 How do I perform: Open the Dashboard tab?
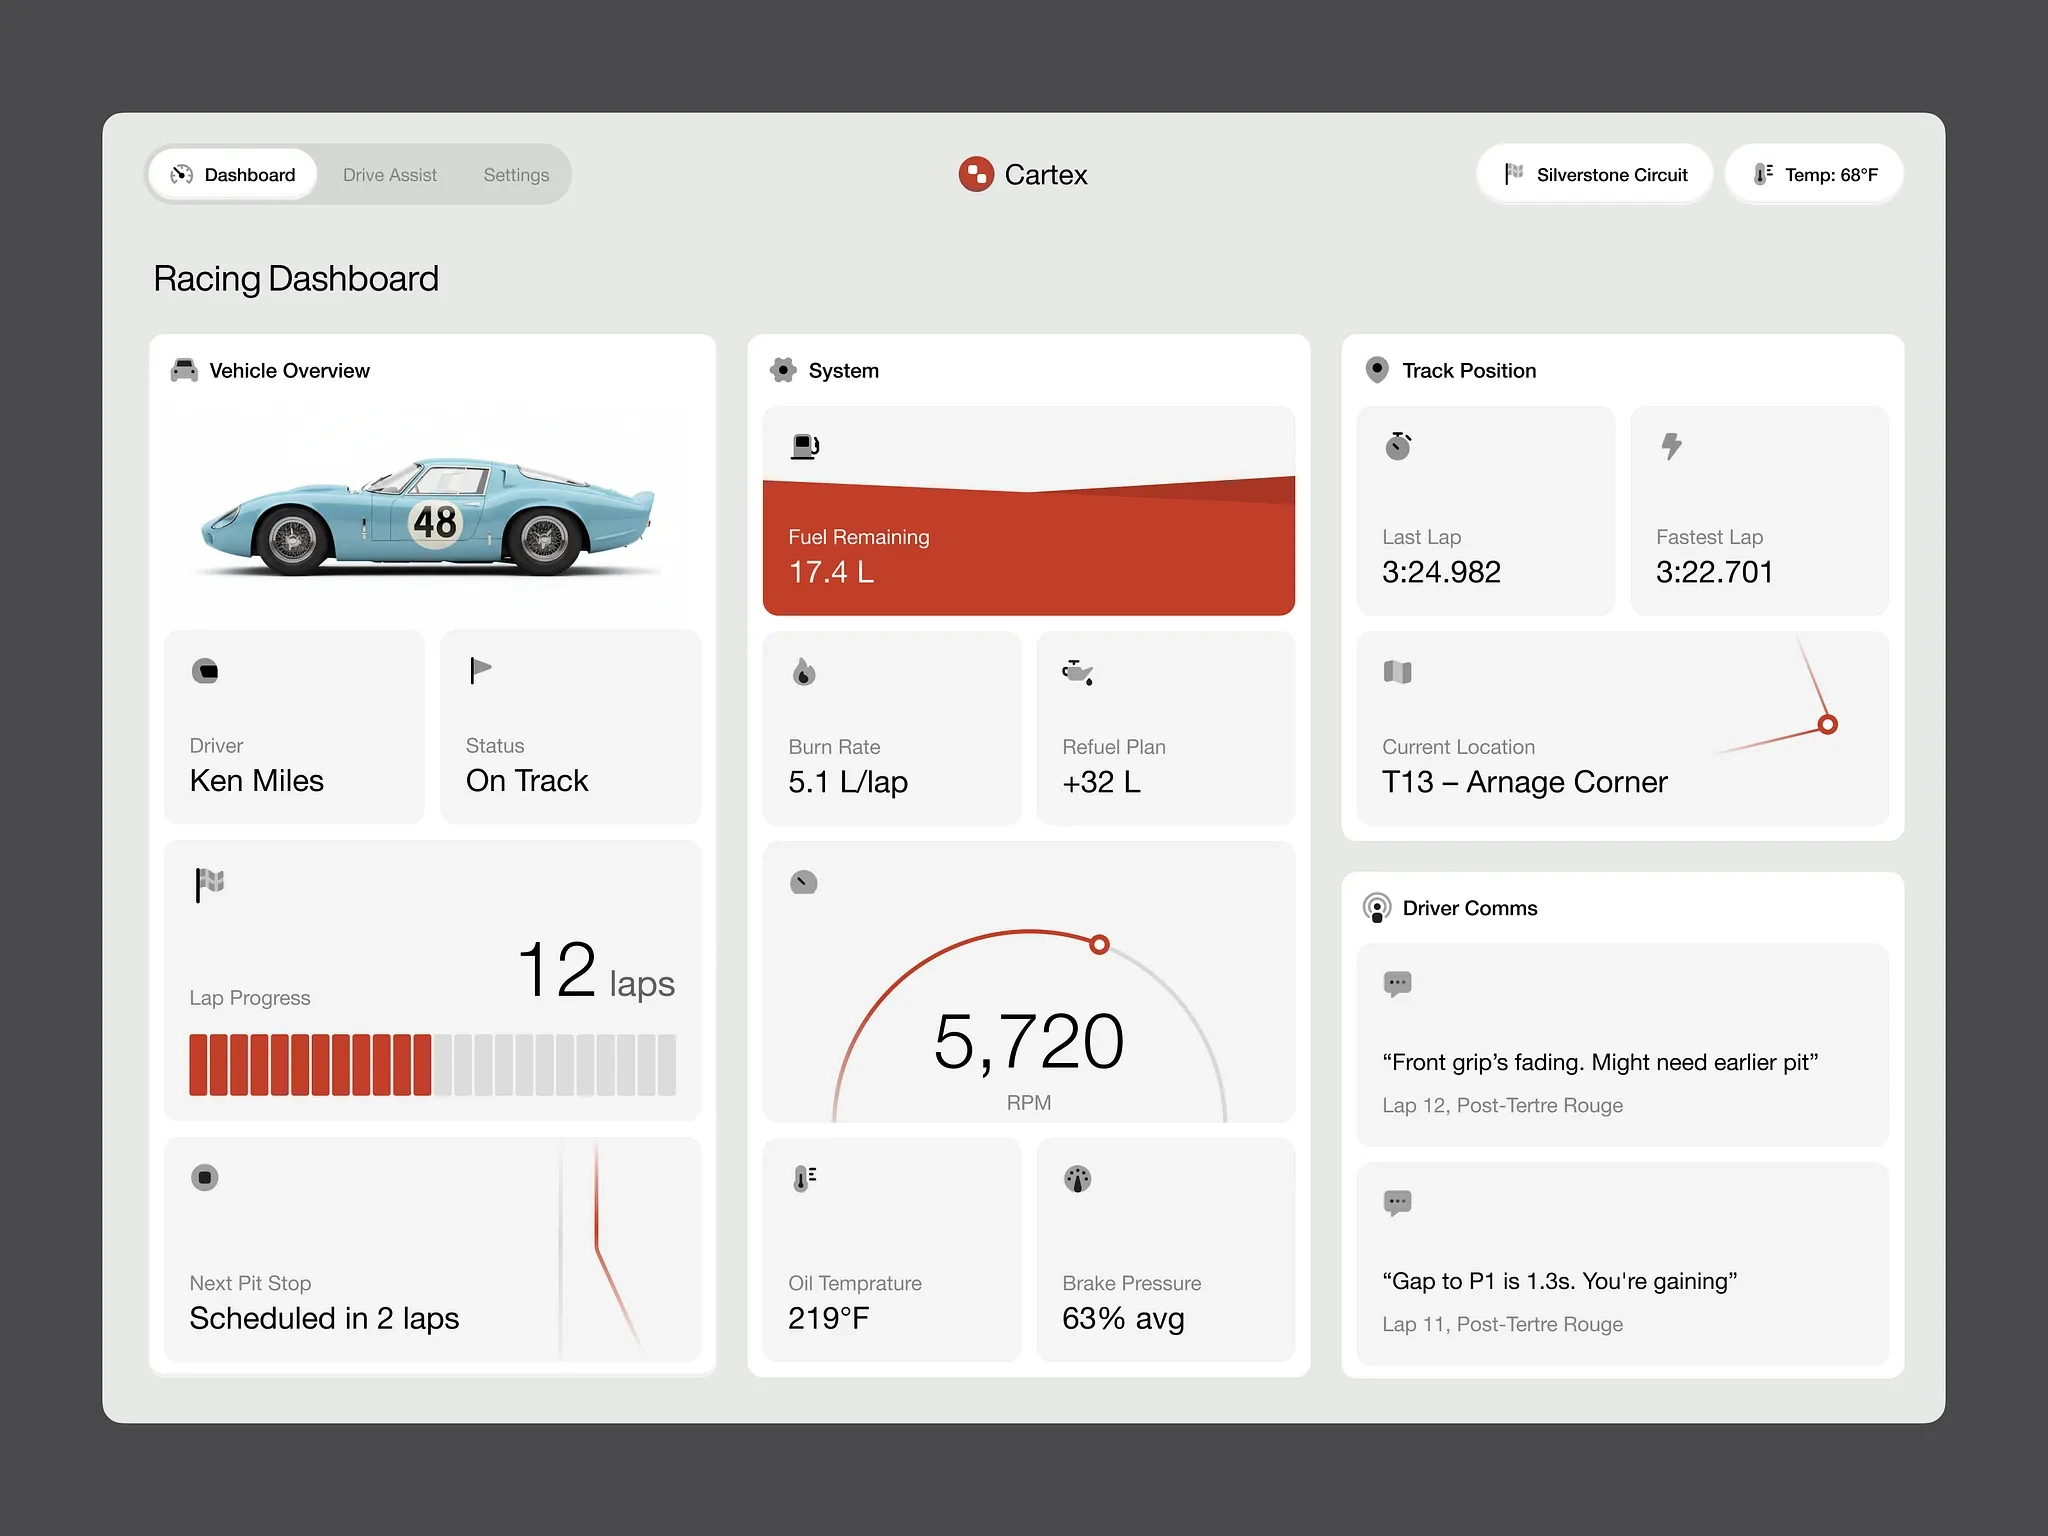(x=233, y=175)
